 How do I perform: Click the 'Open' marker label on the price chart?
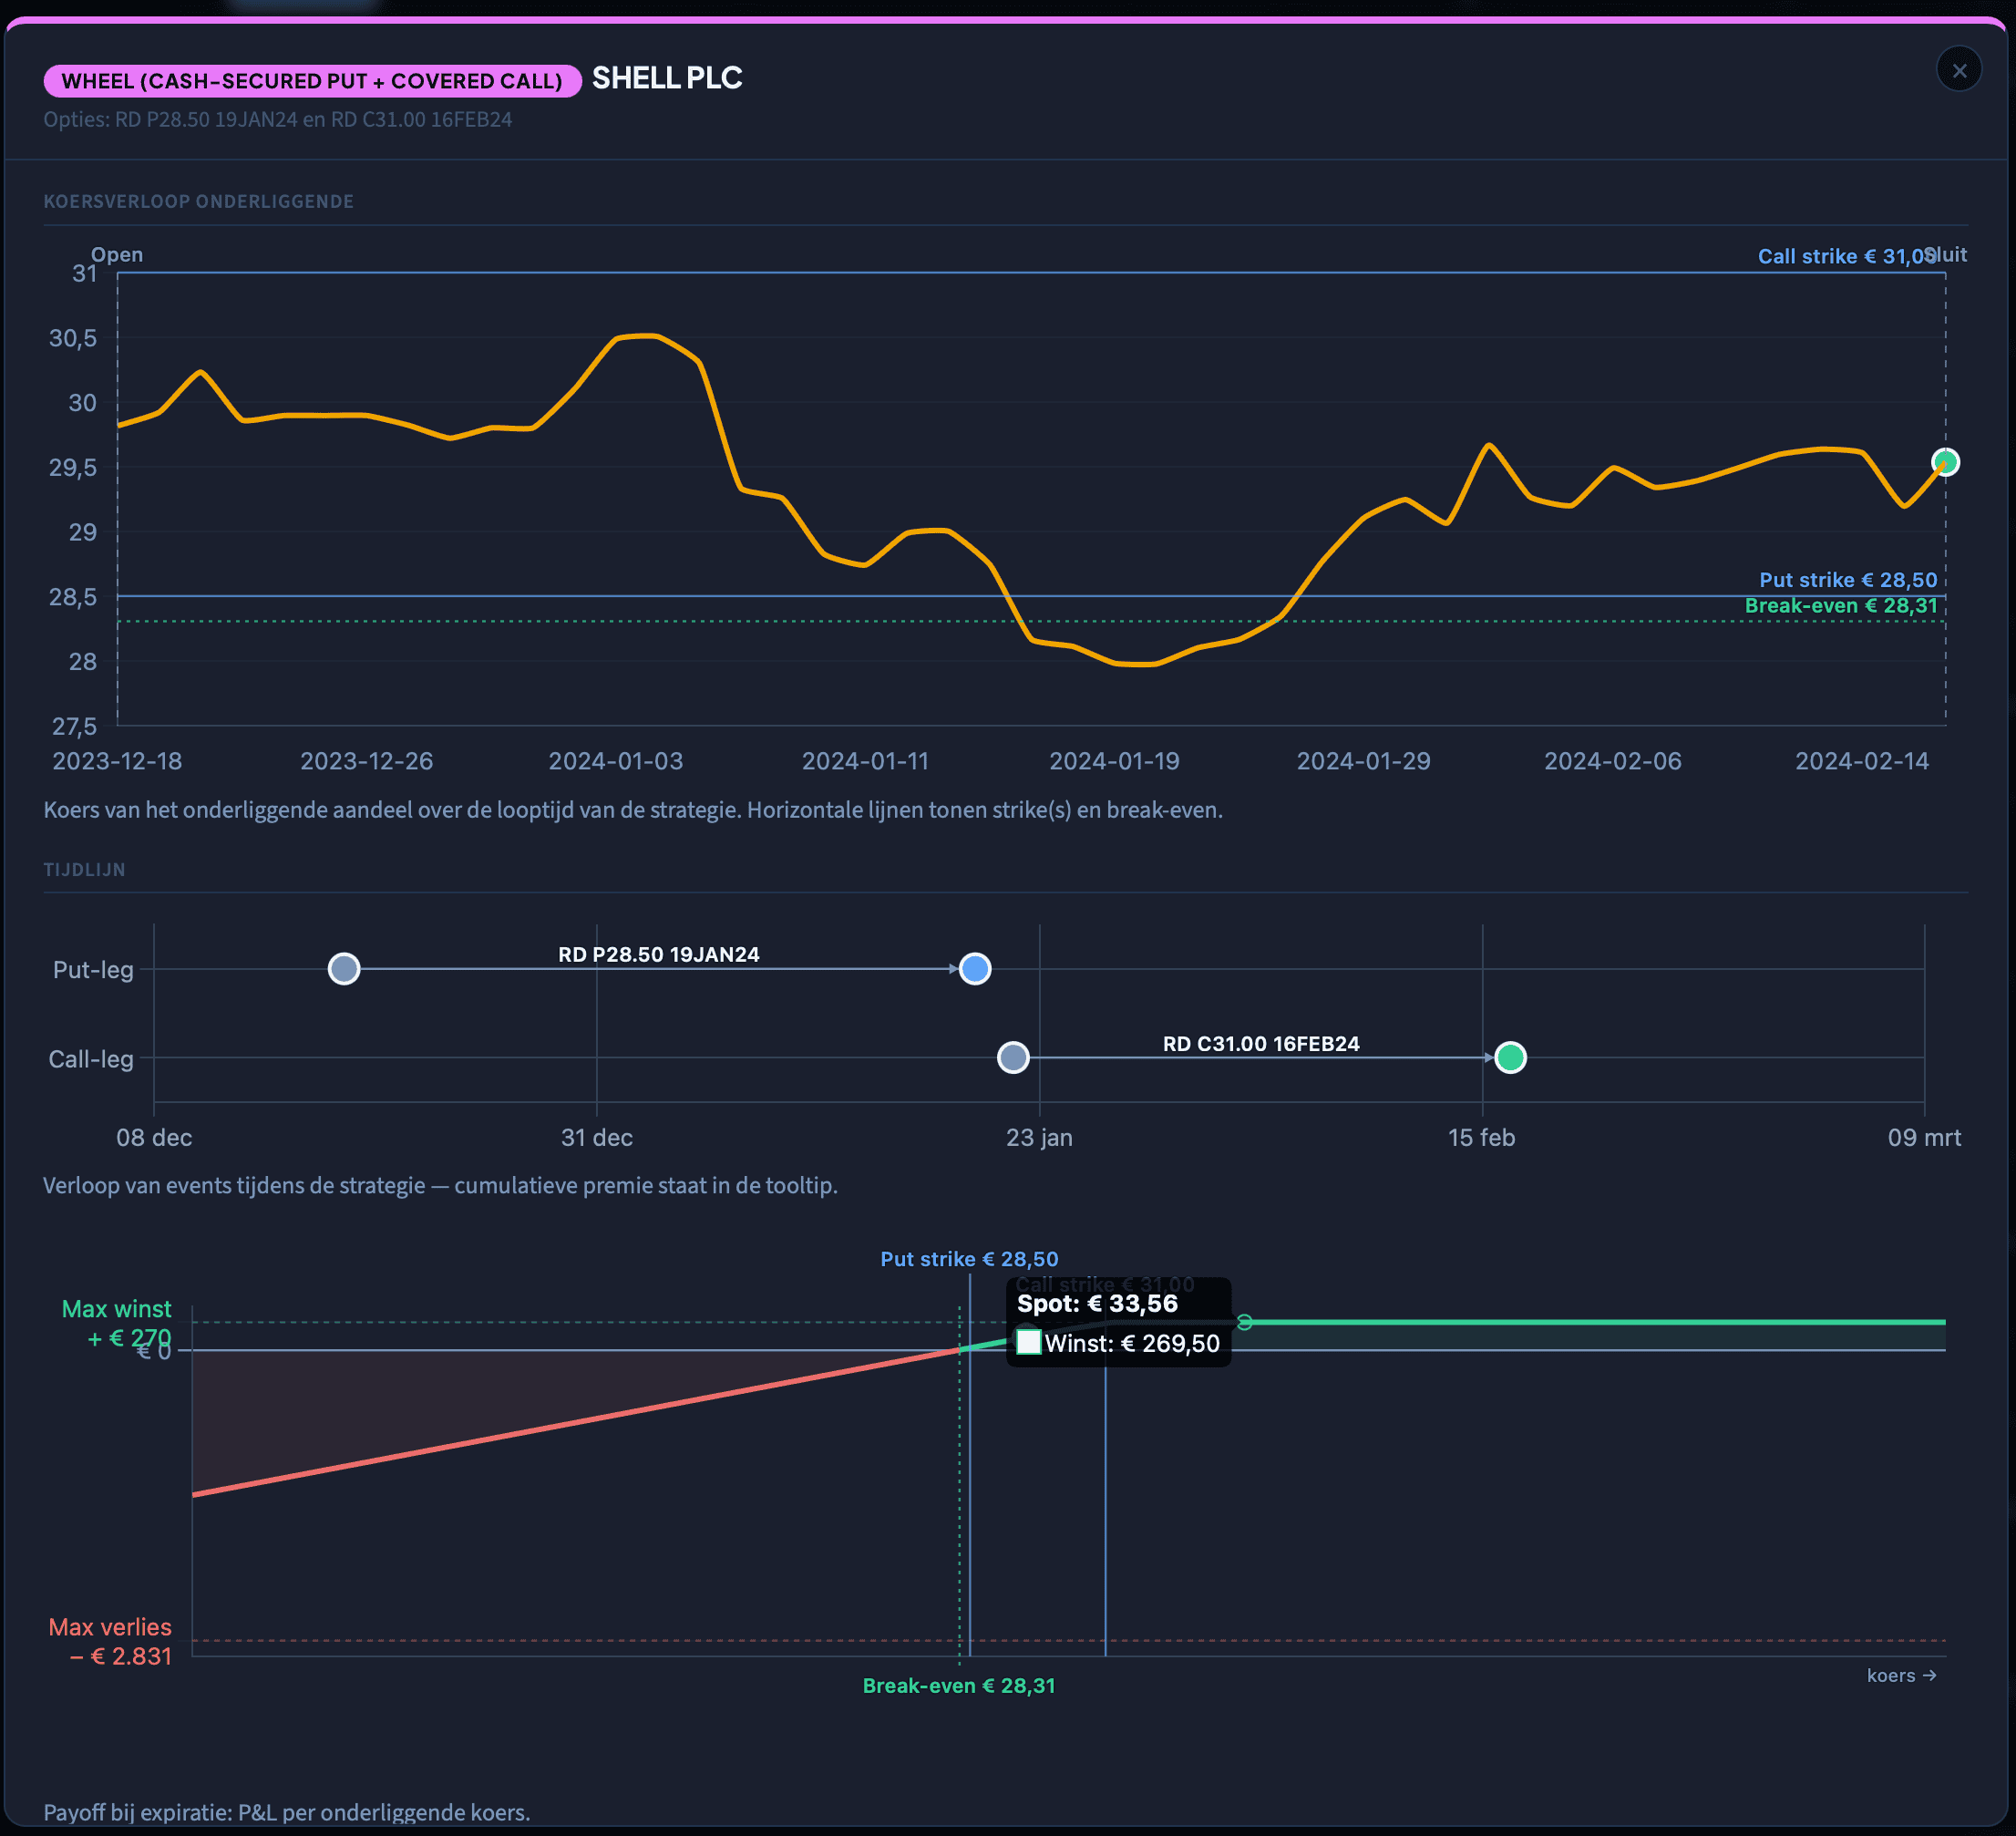coord(117,254)
